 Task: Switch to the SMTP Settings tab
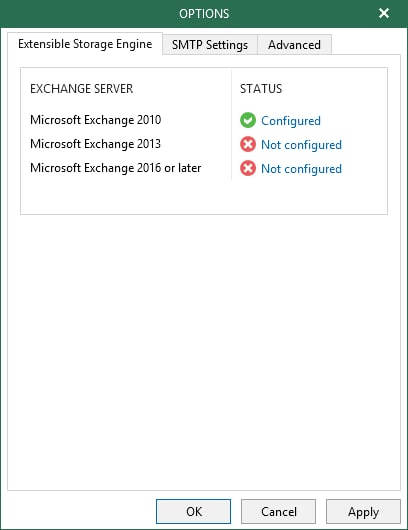[x=210, y=45]
